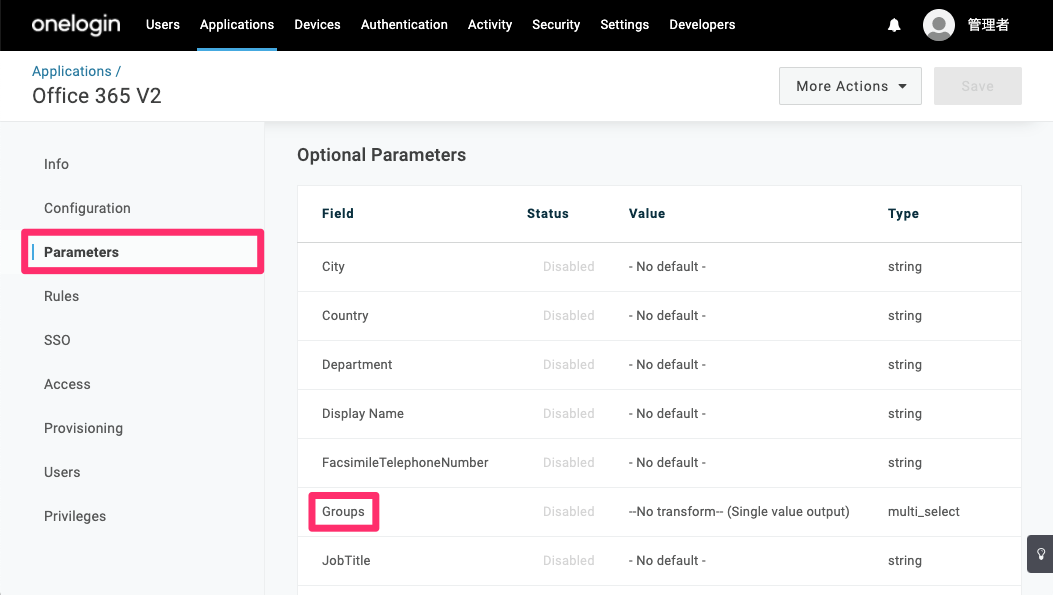Open the Activity top menu
The height and width of the screenshot is (595, 1053).
490,25
